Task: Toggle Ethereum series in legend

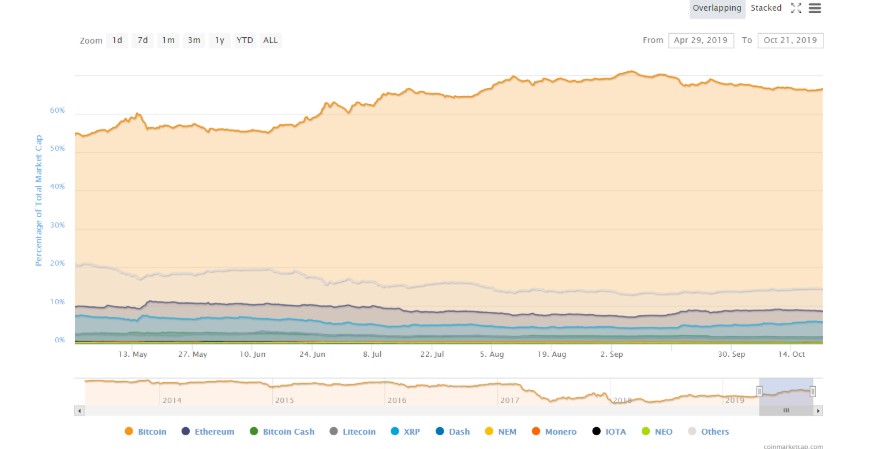Action: 208,432
